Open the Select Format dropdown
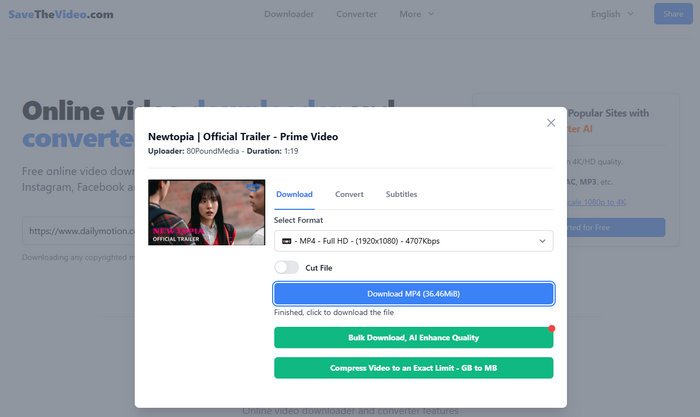 point(413,241)
